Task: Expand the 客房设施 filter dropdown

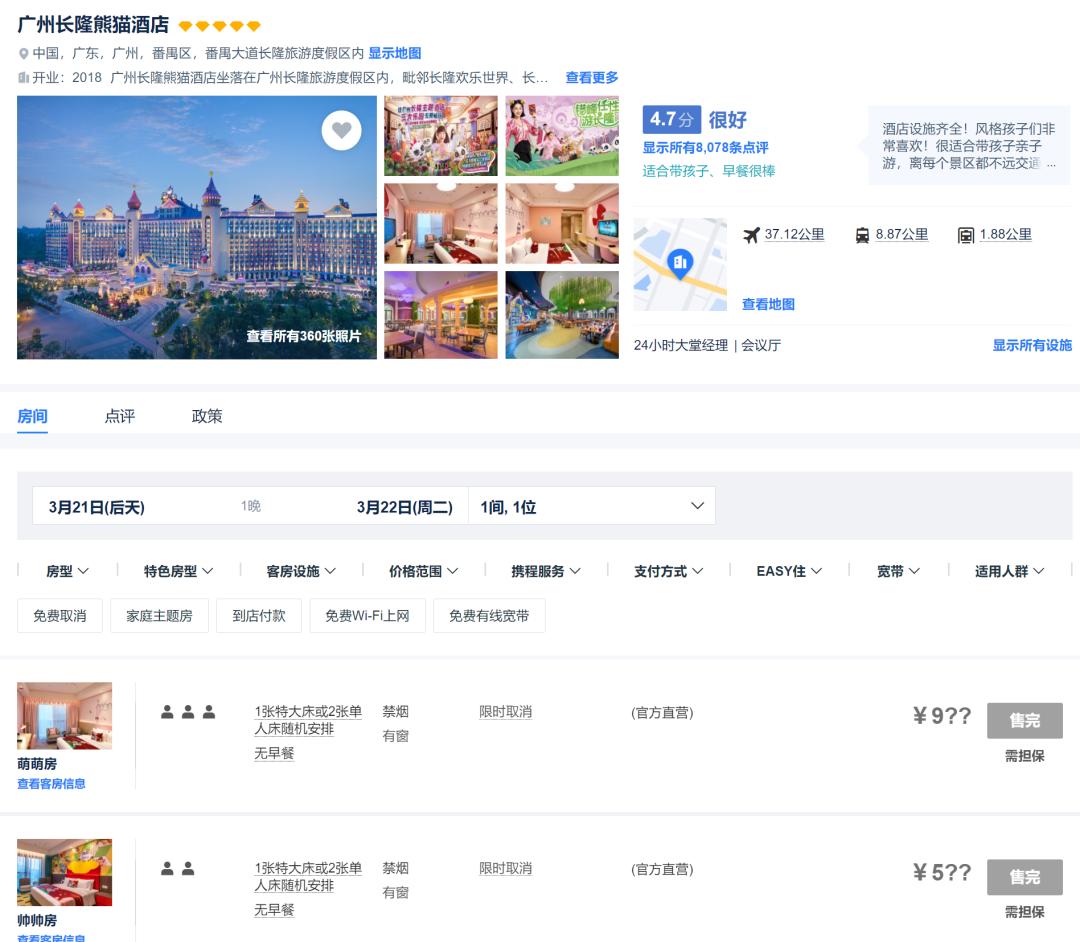Action: pos(301,571)
